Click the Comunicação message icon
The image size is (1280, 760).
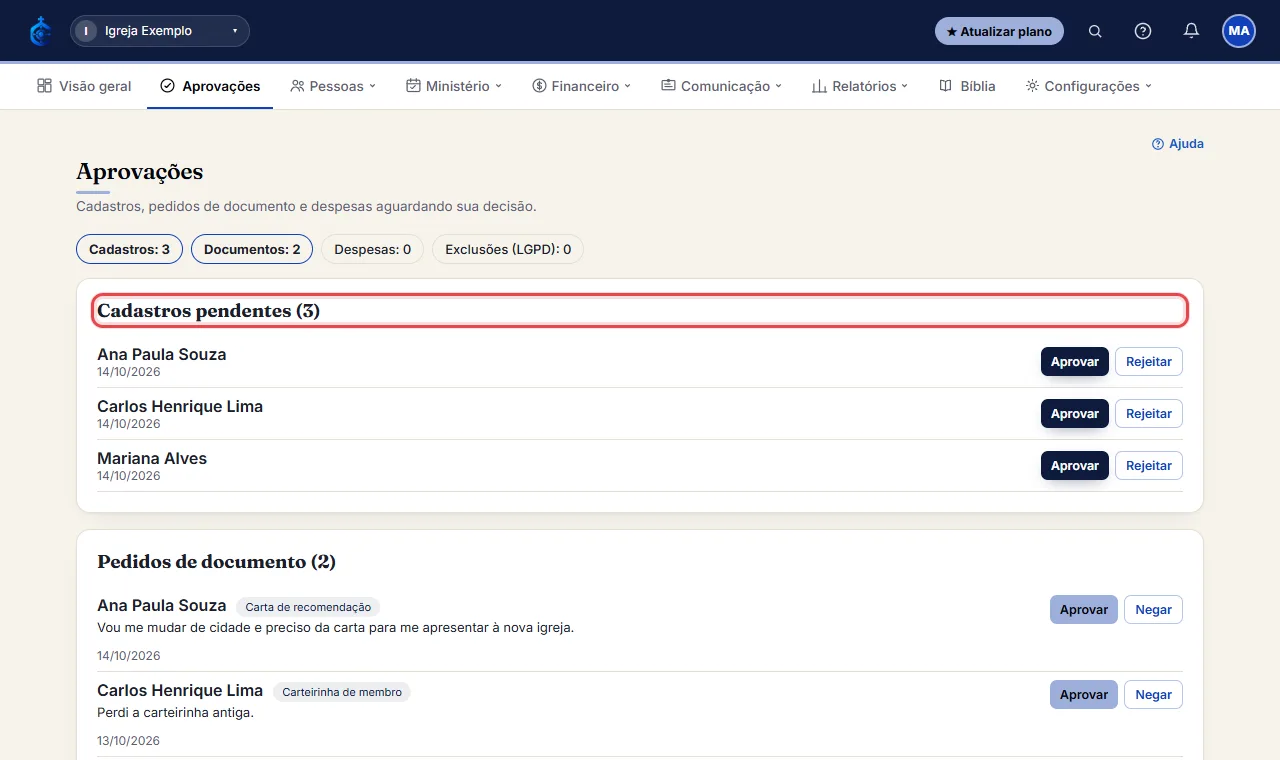coord(668,86)
